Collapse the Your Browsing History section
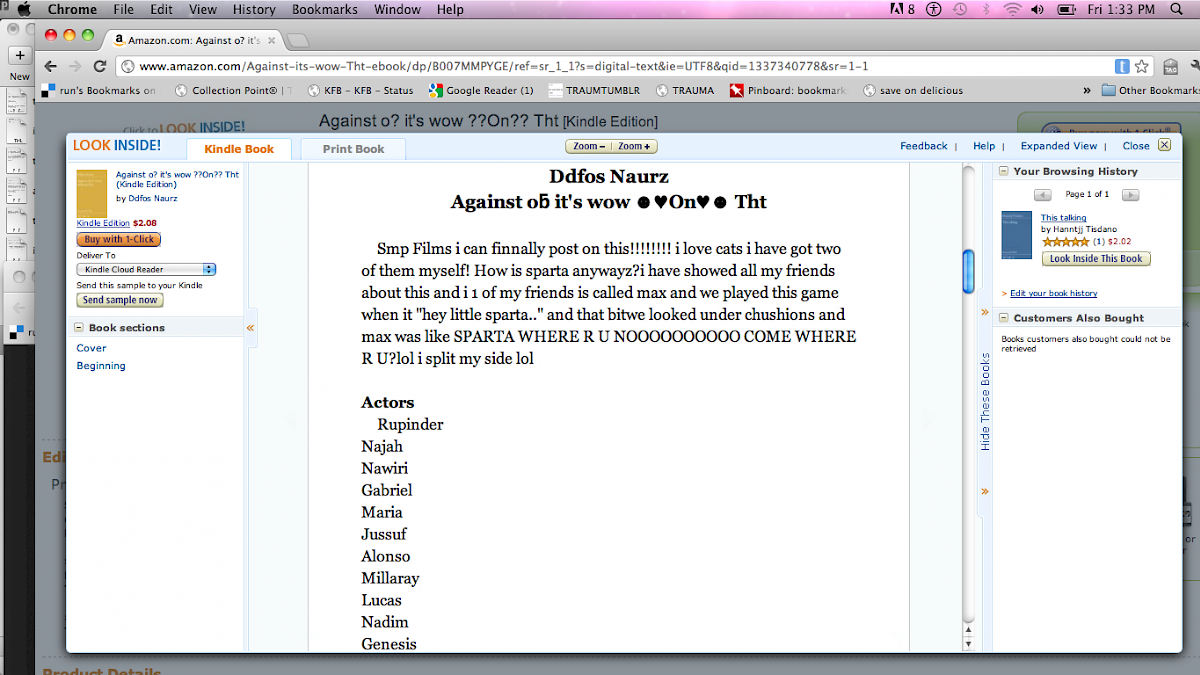Image resolution: width=1200 pixels, height=675 pixels. (x=1004, y=172)
